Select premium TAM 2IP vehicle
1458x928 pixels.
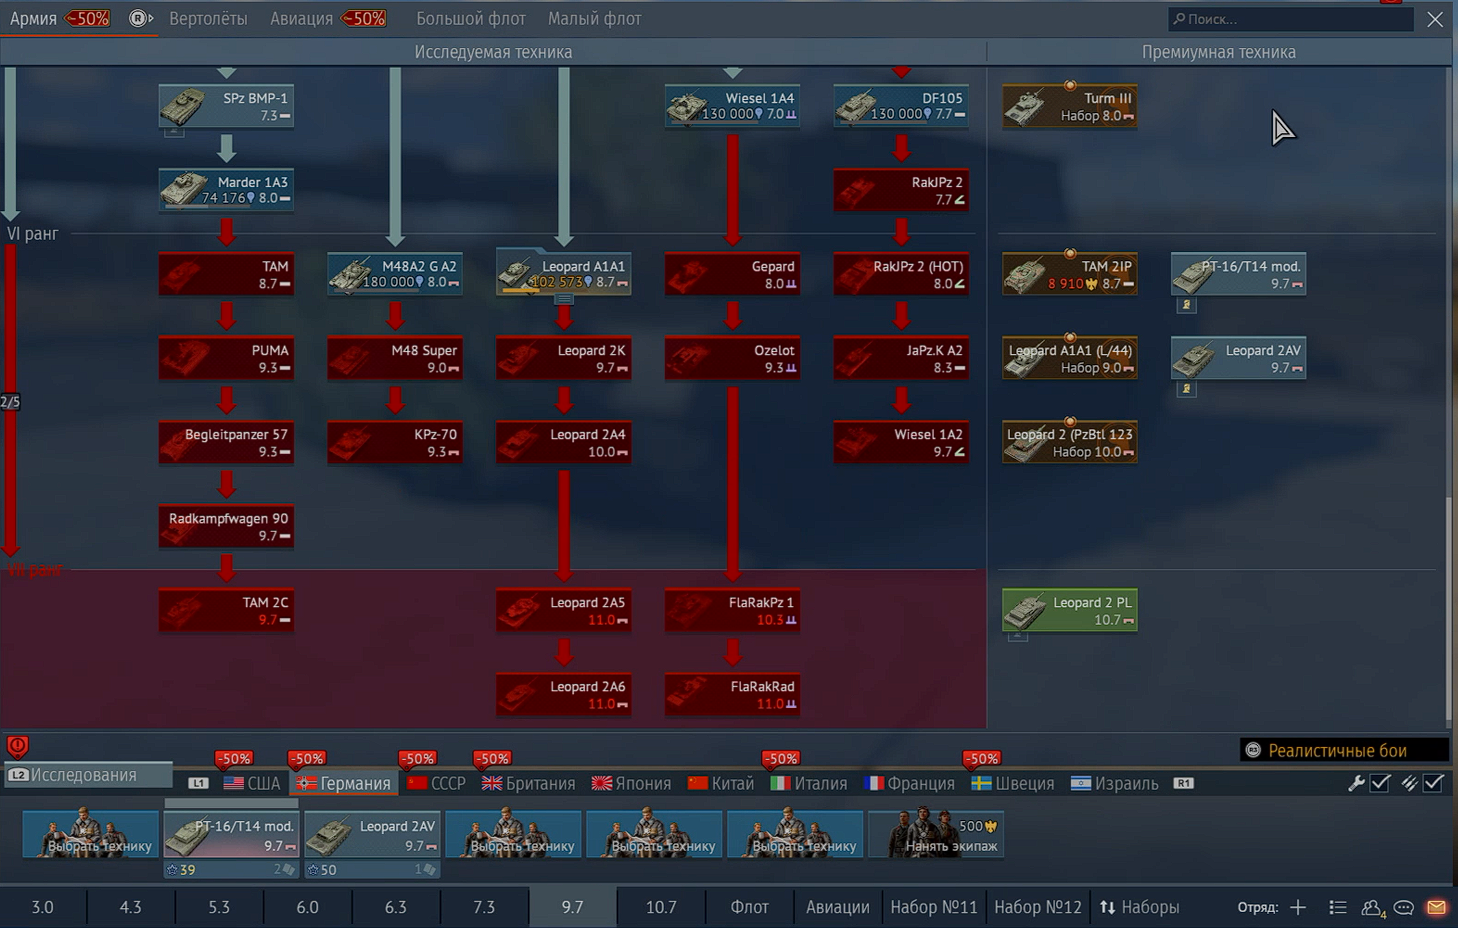(x=1070, y=274)
